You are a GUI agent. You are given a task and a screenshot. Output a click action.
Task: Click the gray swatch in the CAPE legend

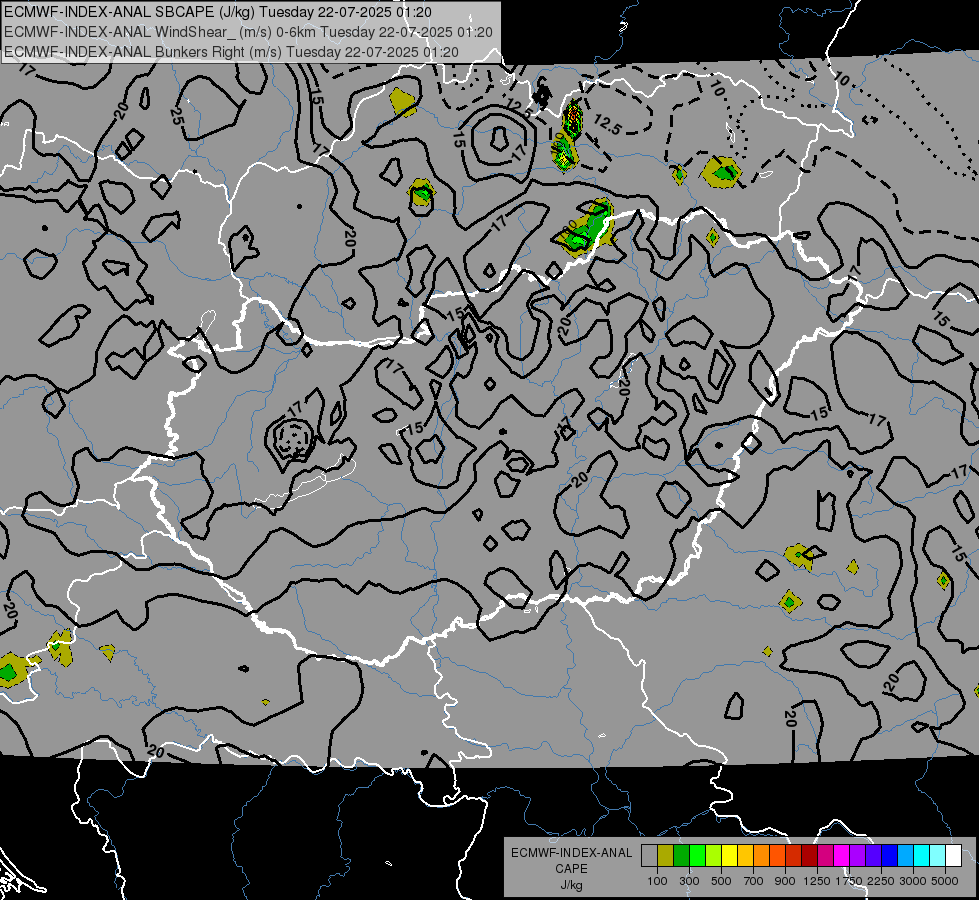(x=649, y=855)
